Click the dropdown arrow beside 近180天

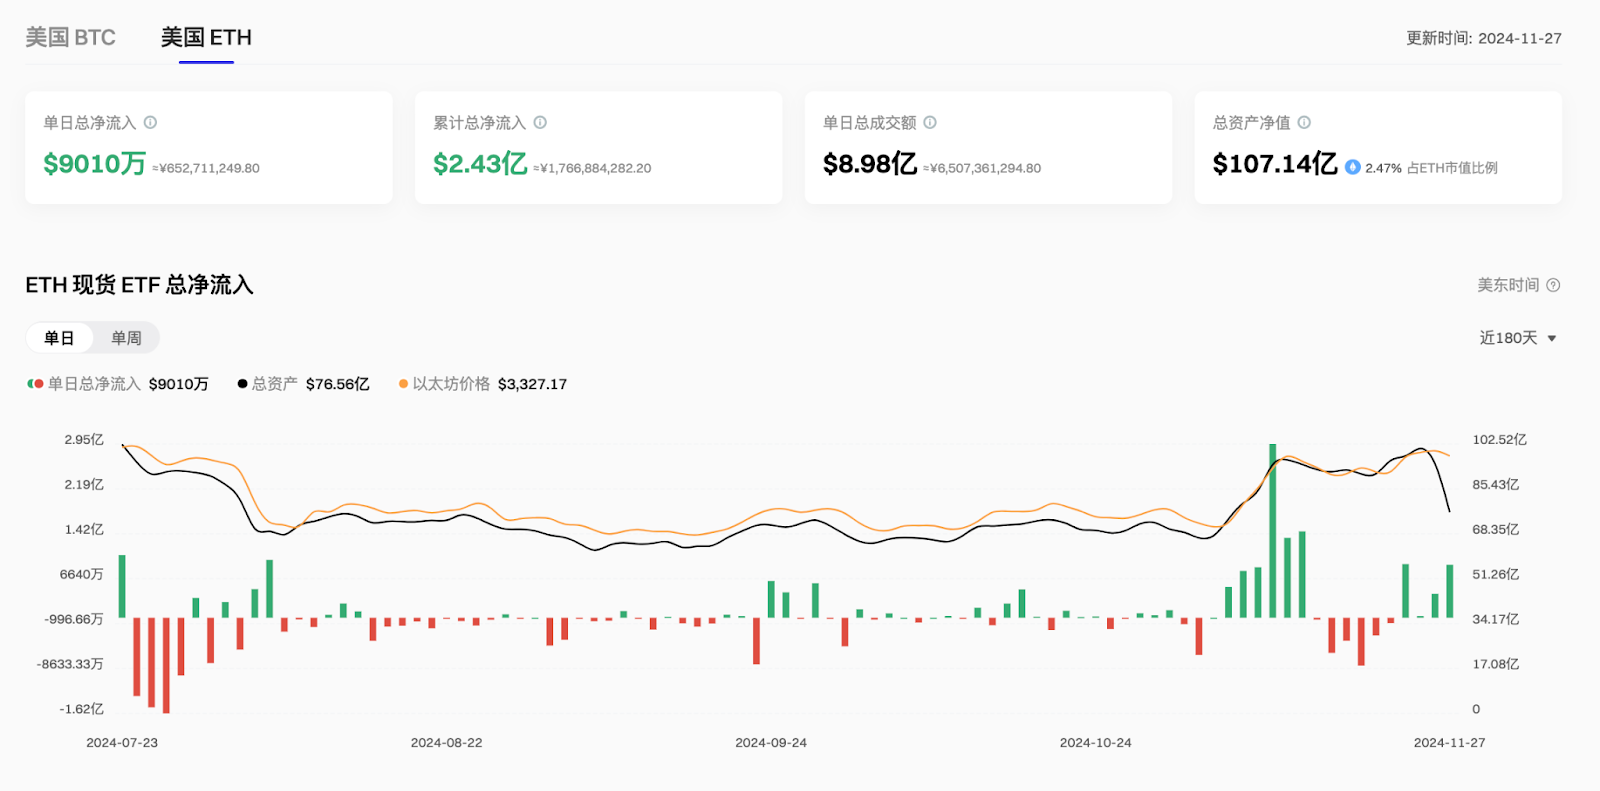1552,339
